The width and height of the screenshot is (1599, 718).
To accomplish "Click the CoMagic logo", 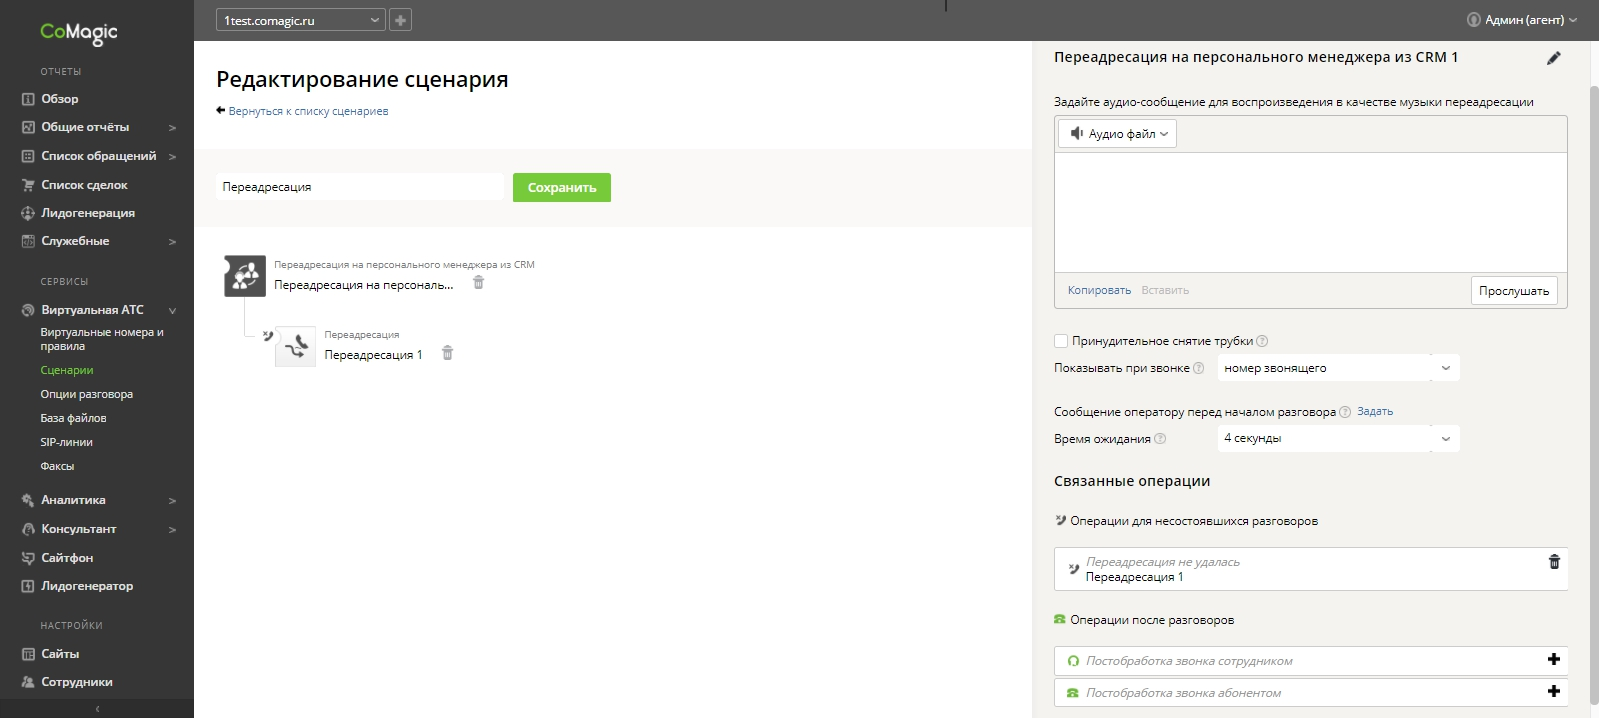I will [79, 33].
